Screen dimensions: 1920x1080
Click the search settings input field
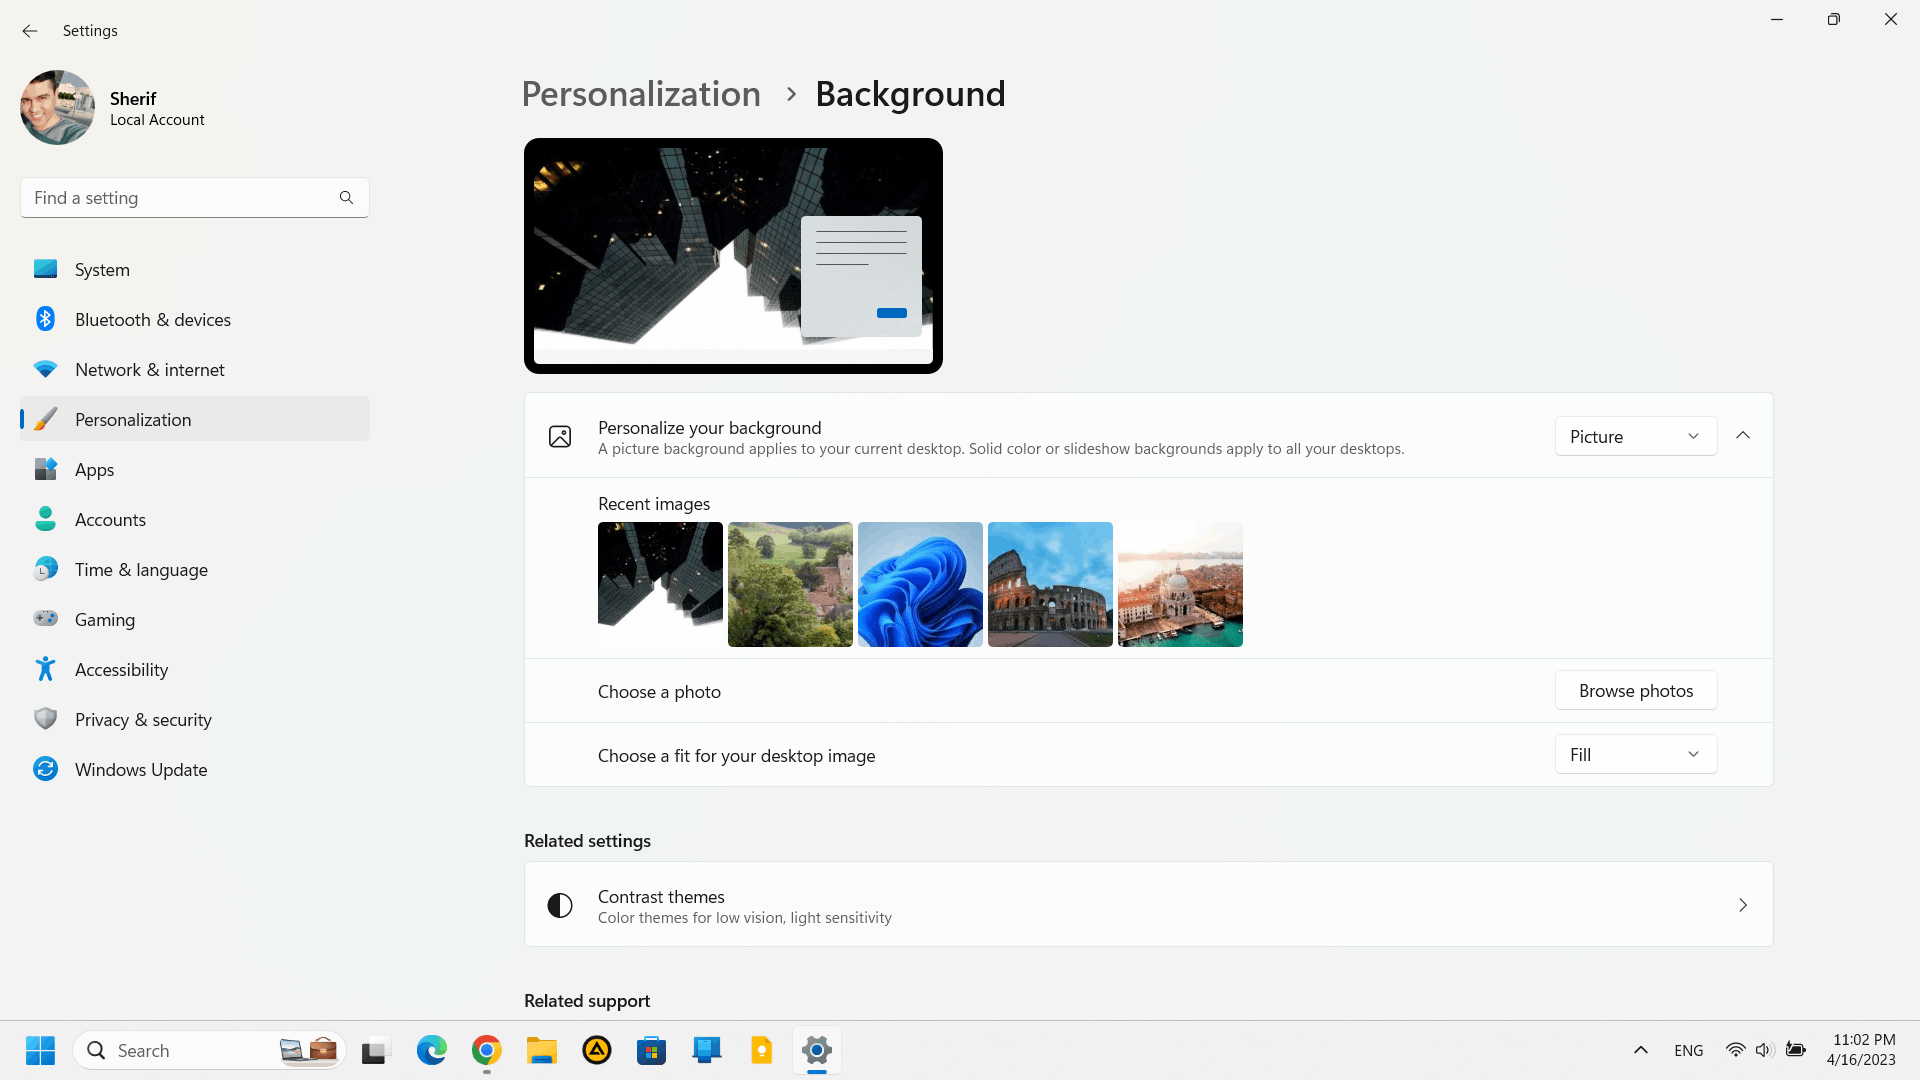pyautogui.click(x=194, y=198)
